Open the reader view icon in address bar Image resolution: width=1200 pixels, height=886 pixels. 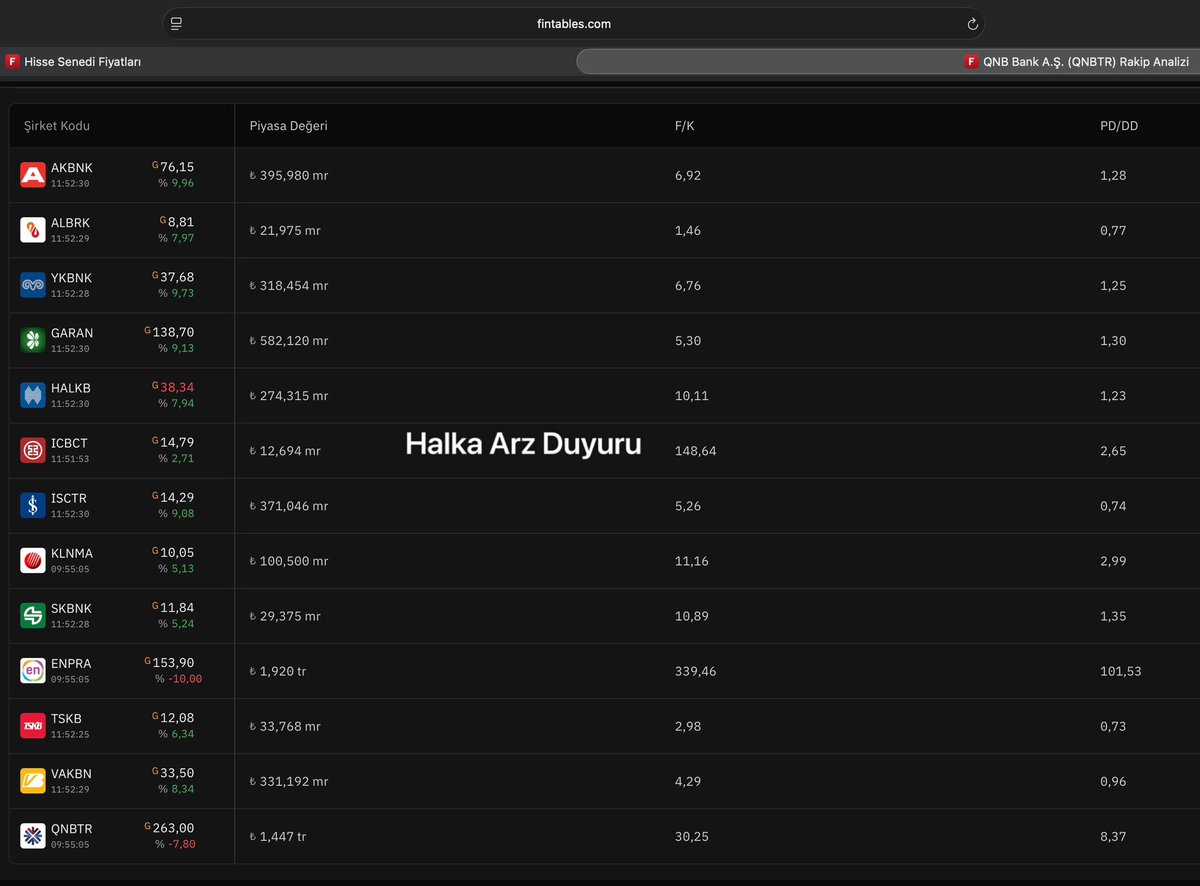coord(177,24)
